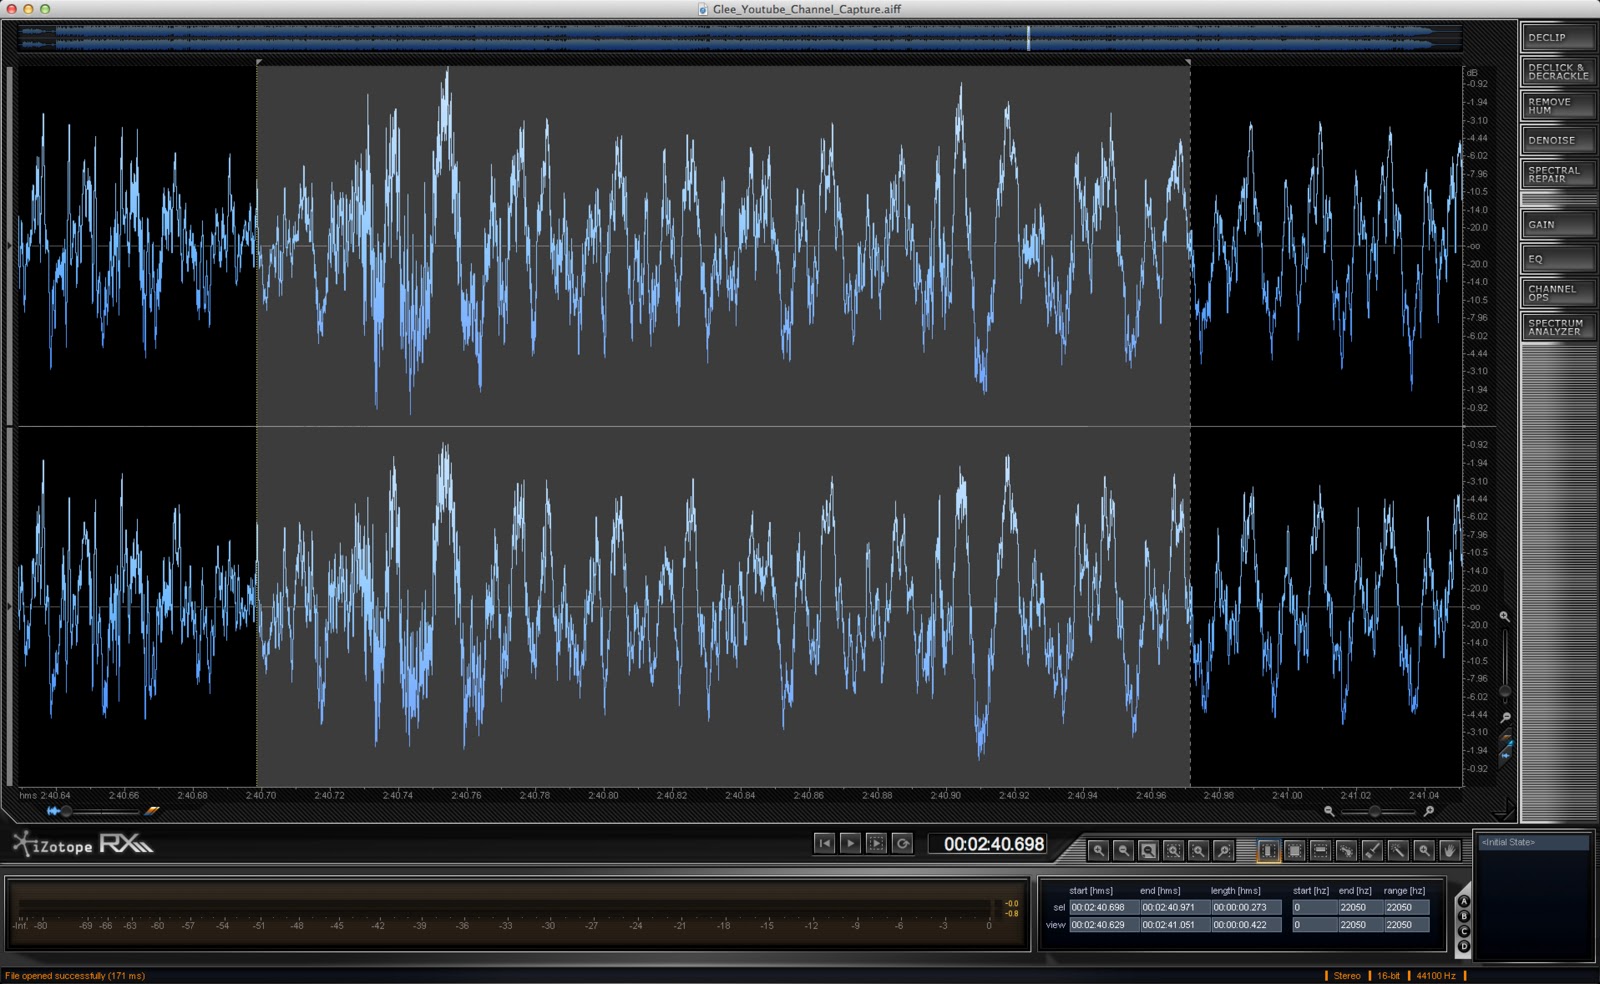Open the Spectral Repair module
Image resolution: width=1600 pixels, height=984 pixels.
click(x=1558, y=174)
